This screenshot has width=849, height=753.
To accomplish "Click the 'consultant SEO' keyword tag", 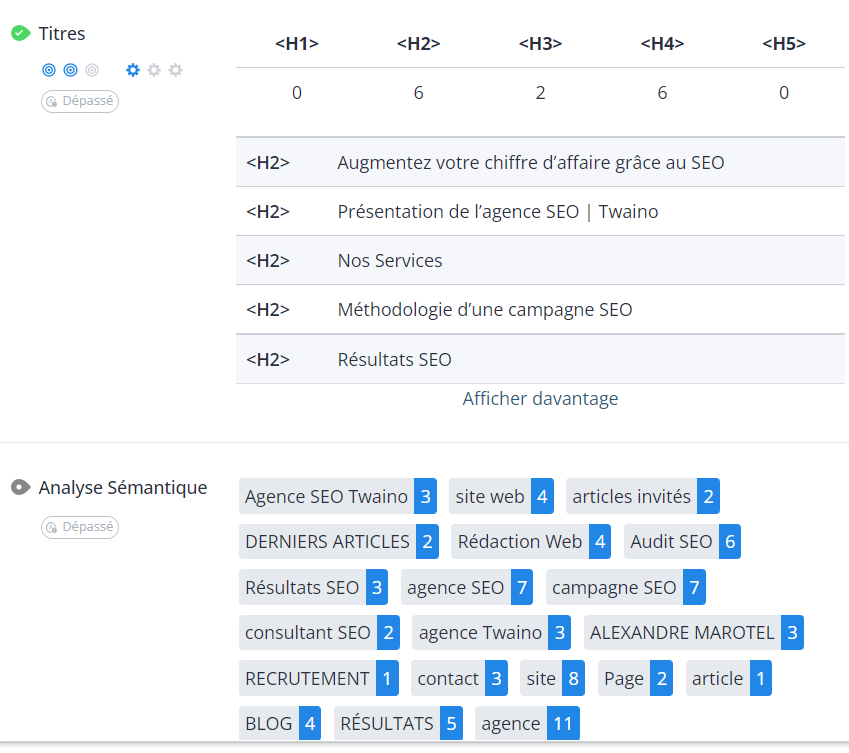I will [319, 632].
